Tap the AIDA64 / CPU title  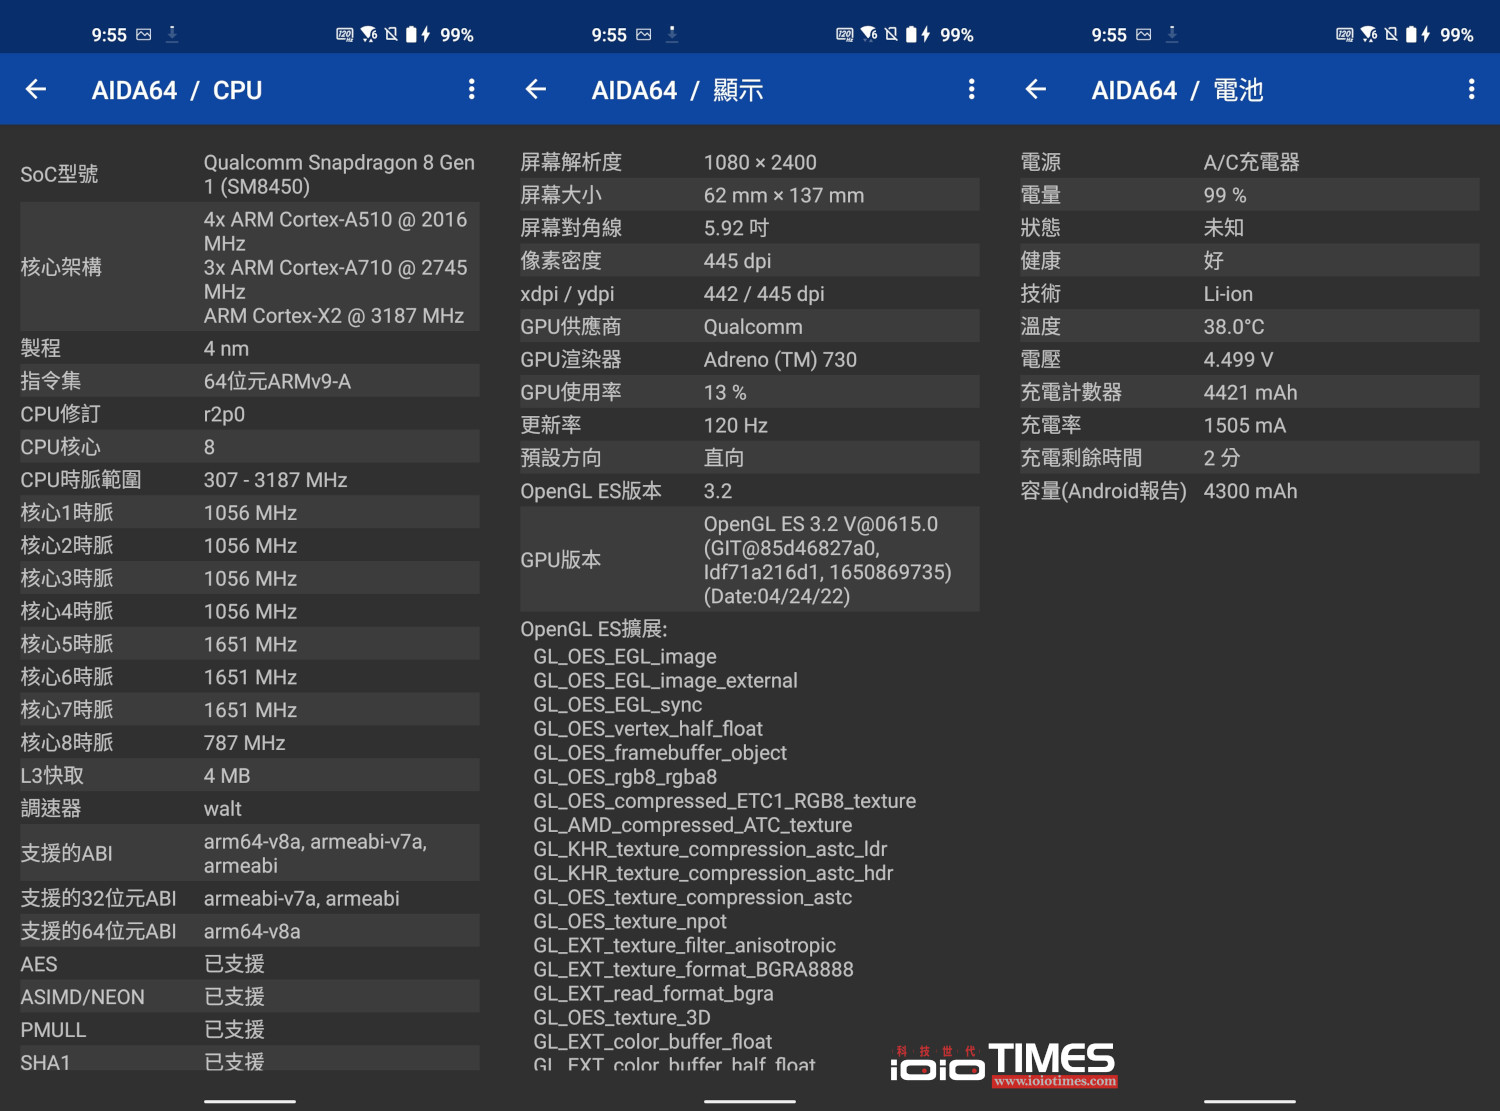tap(177, 90)
